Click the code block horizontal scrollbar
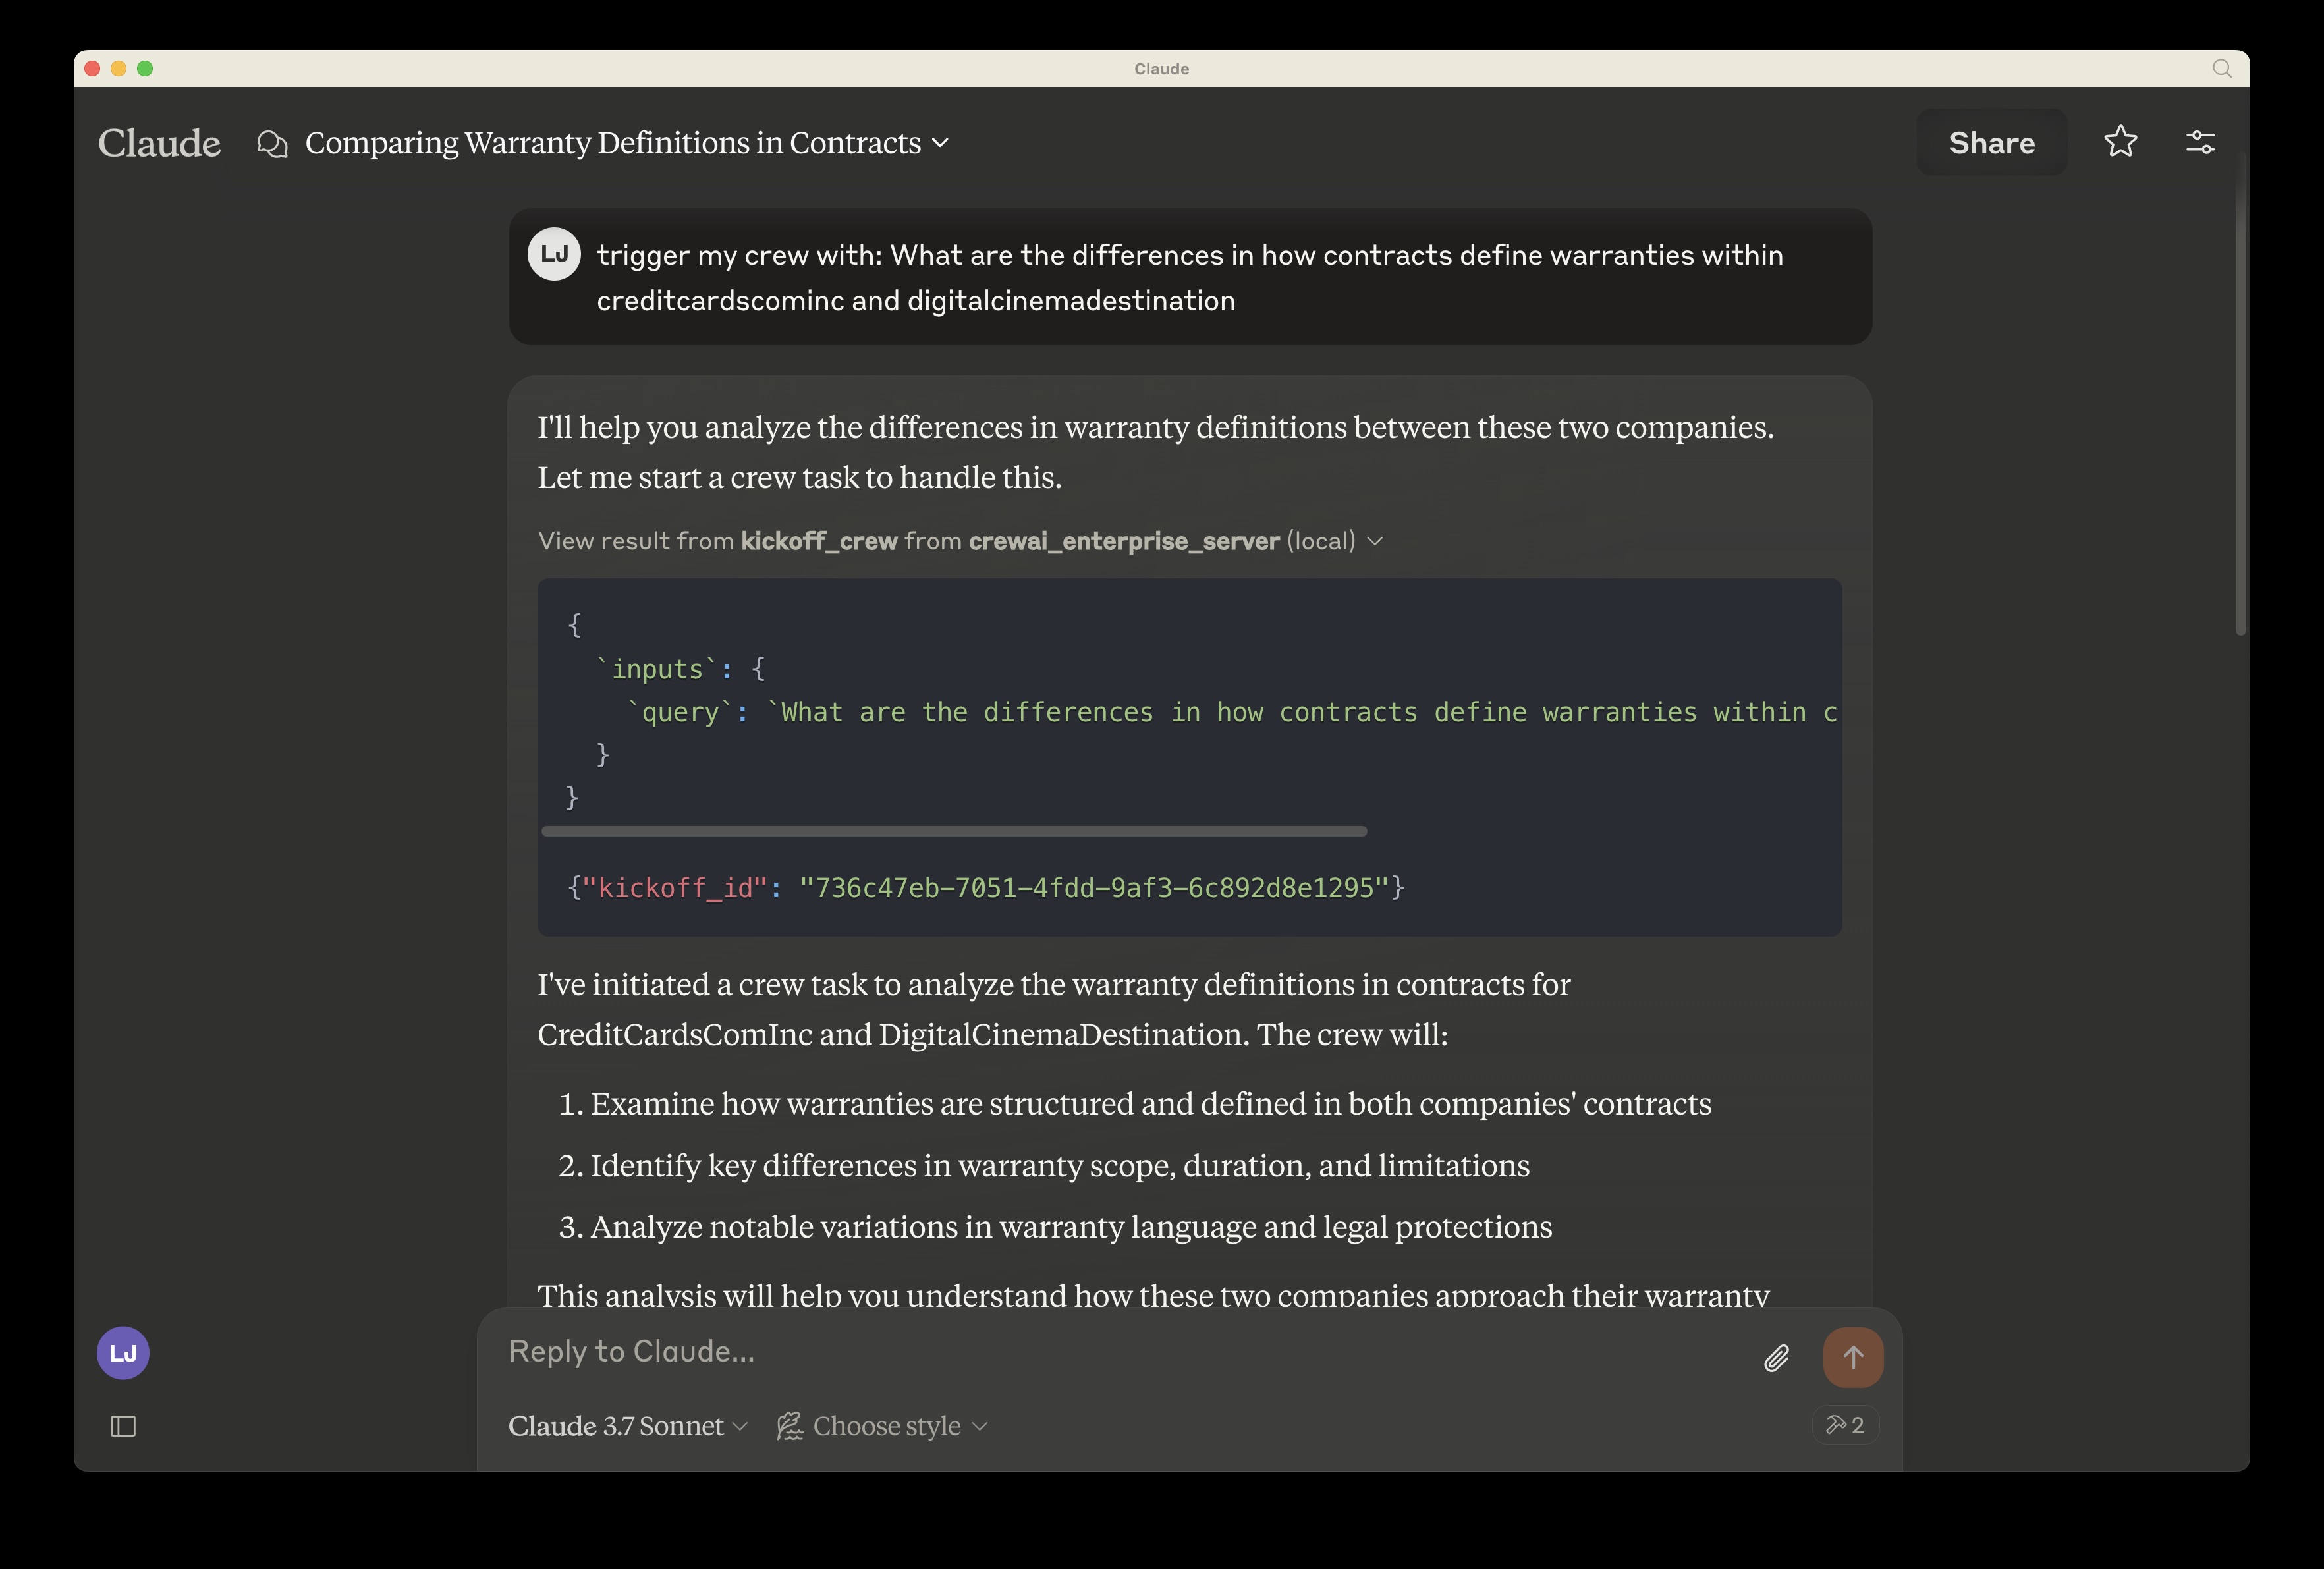 click(x=954, y=831)
